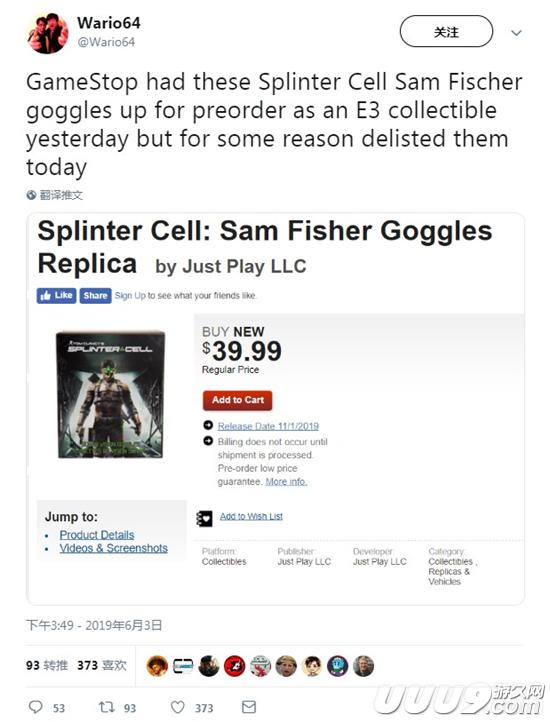Click the Release Date 11/1/2019 link
The width and height of the screenshot is (550, 722).
click(268, 426)
